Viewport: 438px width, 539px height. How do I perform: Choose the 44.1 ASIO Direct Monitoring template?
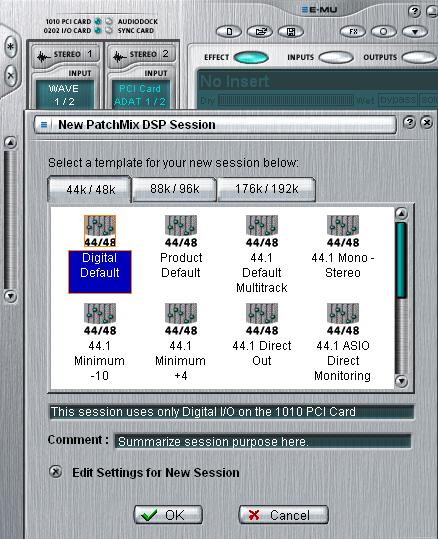pyautogui.click(x=343, y=342)
